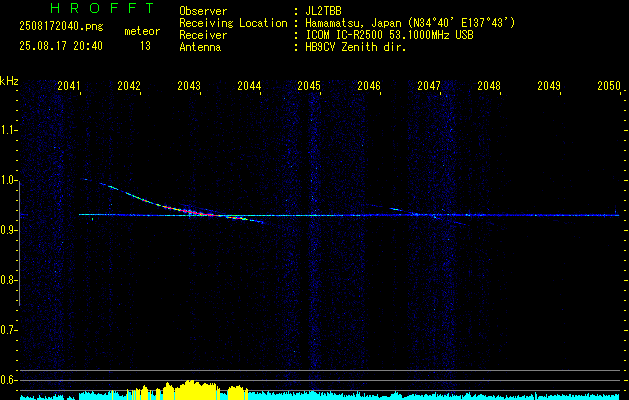This screenshot has height=400, width=629.
Task: Click the 0.6 kHz axis label
Action: [x=9, y=380]
